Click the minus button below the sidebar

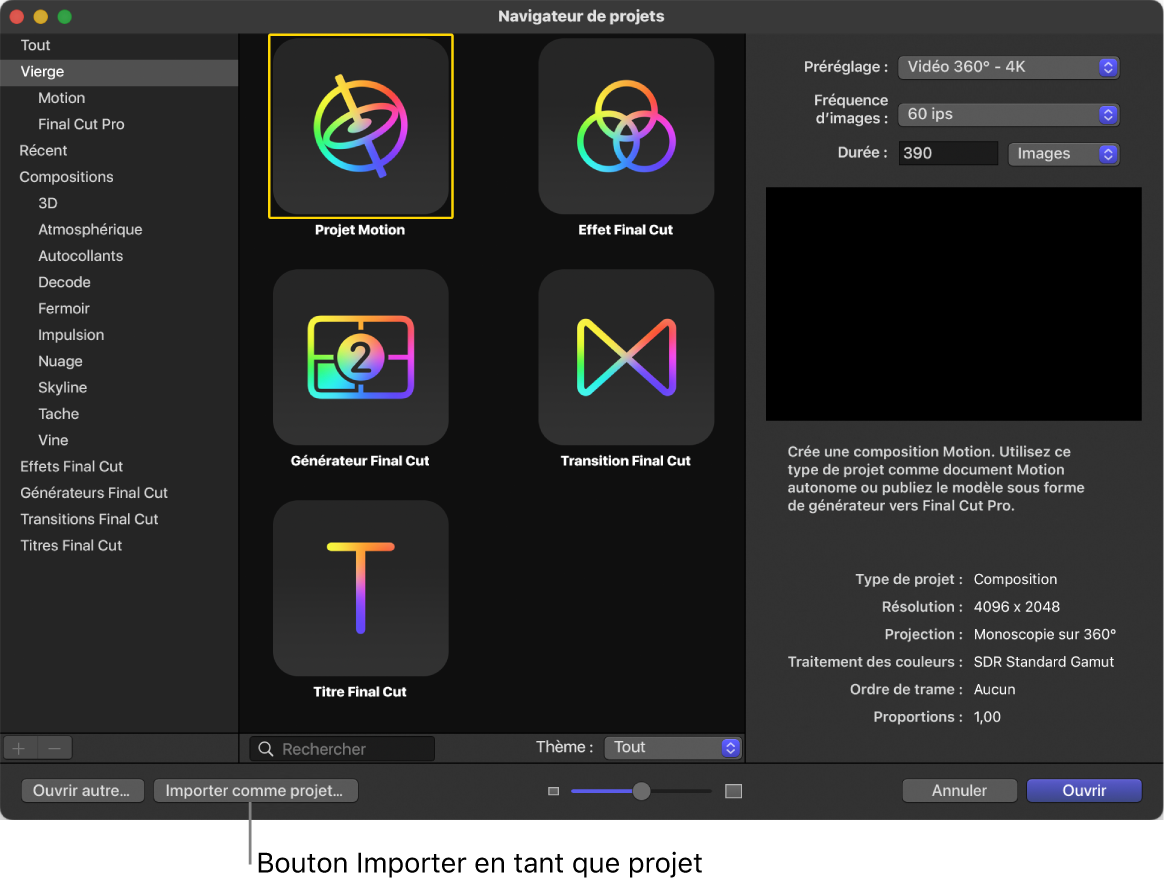tap(54, 748)
